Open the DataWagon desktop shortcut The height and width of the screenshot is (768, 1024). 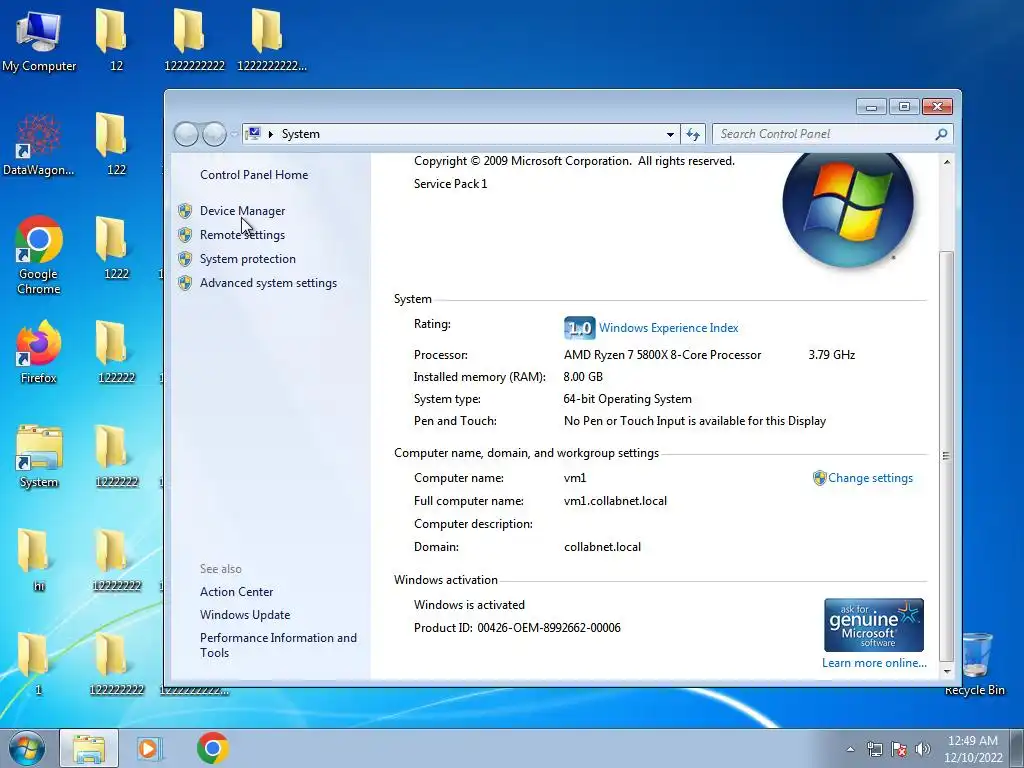39,144
